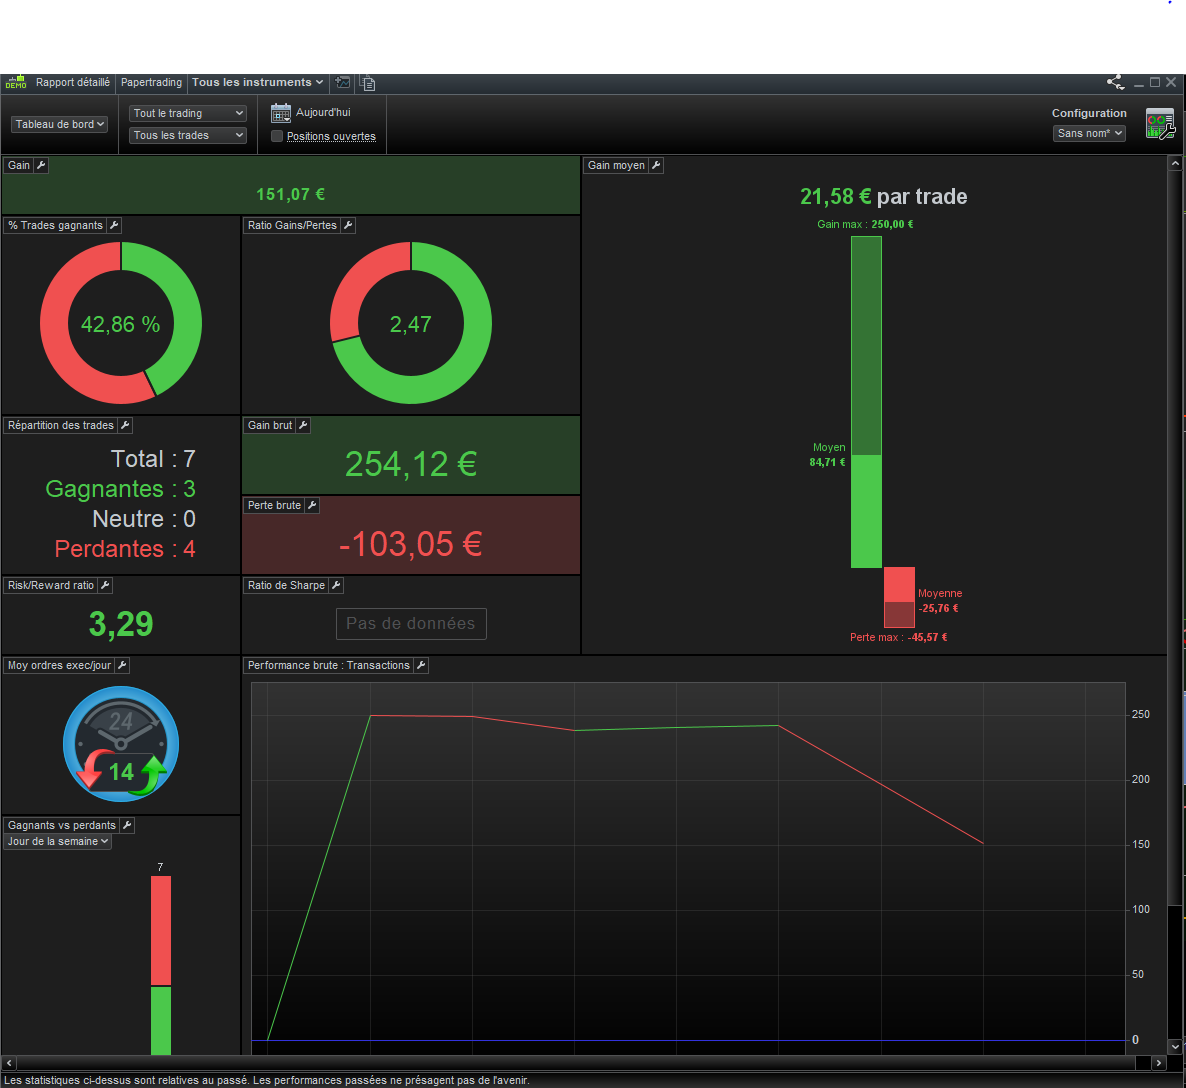Click the chart snapshot icon in the top bar

coord(343,82)
